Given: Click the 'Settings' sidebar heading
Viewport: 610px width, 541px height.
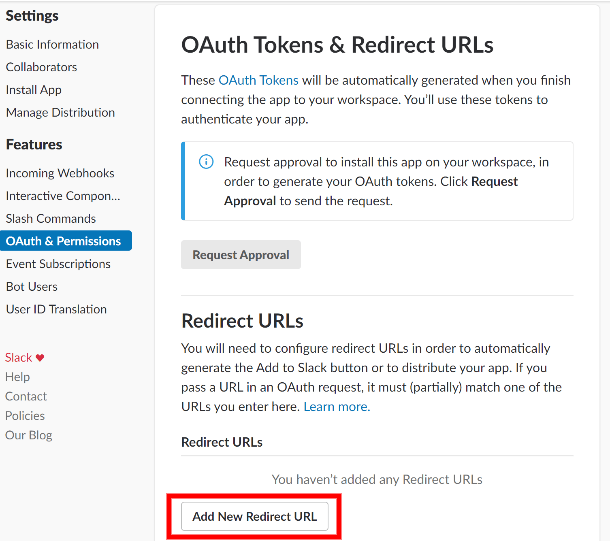Looking at the screenshot, I should point(32,16).
